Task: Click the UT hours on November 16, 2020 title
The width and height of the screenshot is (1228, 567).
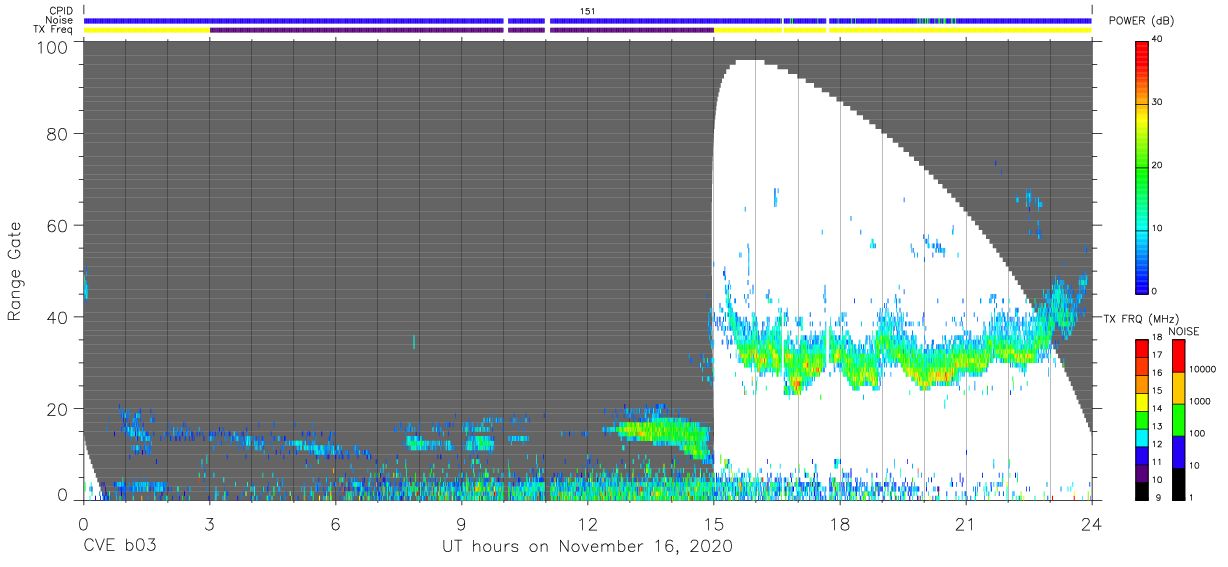Action: pyautogui.click(x=588, y=547)
